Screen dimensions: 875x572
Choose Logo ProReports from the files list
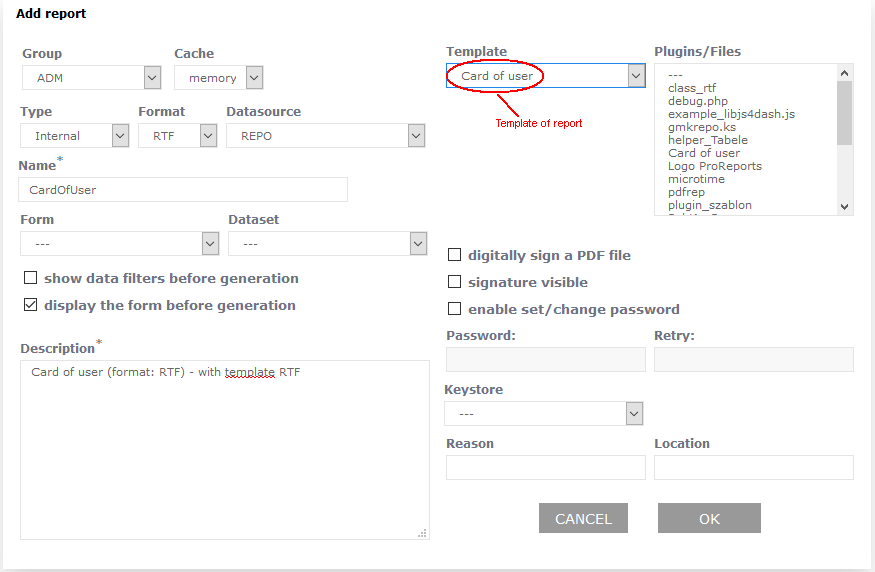(x=714, y=166)
